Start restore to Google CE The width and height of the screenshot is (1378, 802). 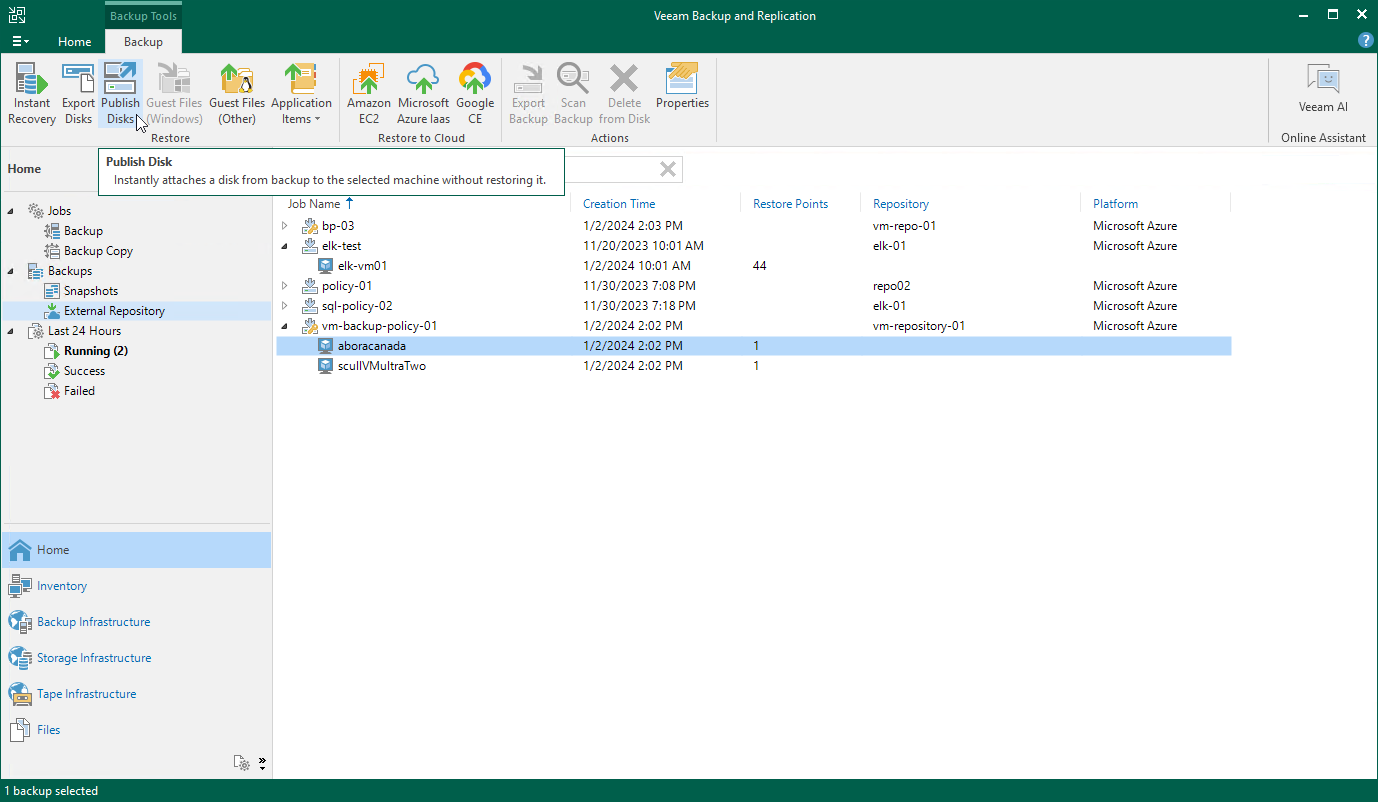(x=475, y=94)
